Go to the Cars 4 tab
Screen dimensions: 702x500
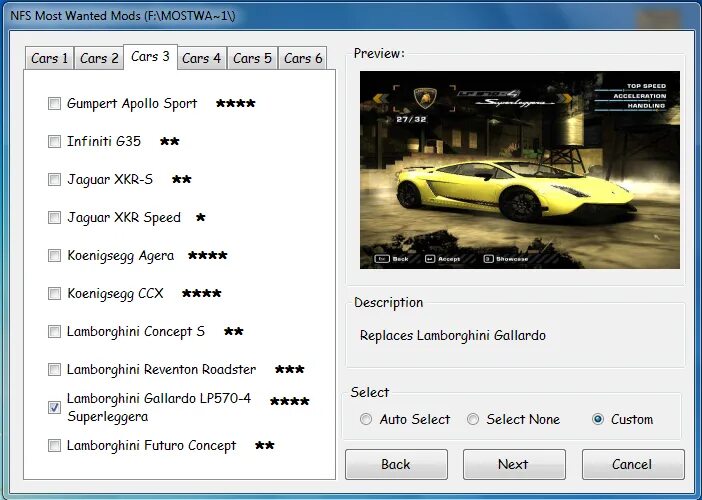(x=201, y=58)
